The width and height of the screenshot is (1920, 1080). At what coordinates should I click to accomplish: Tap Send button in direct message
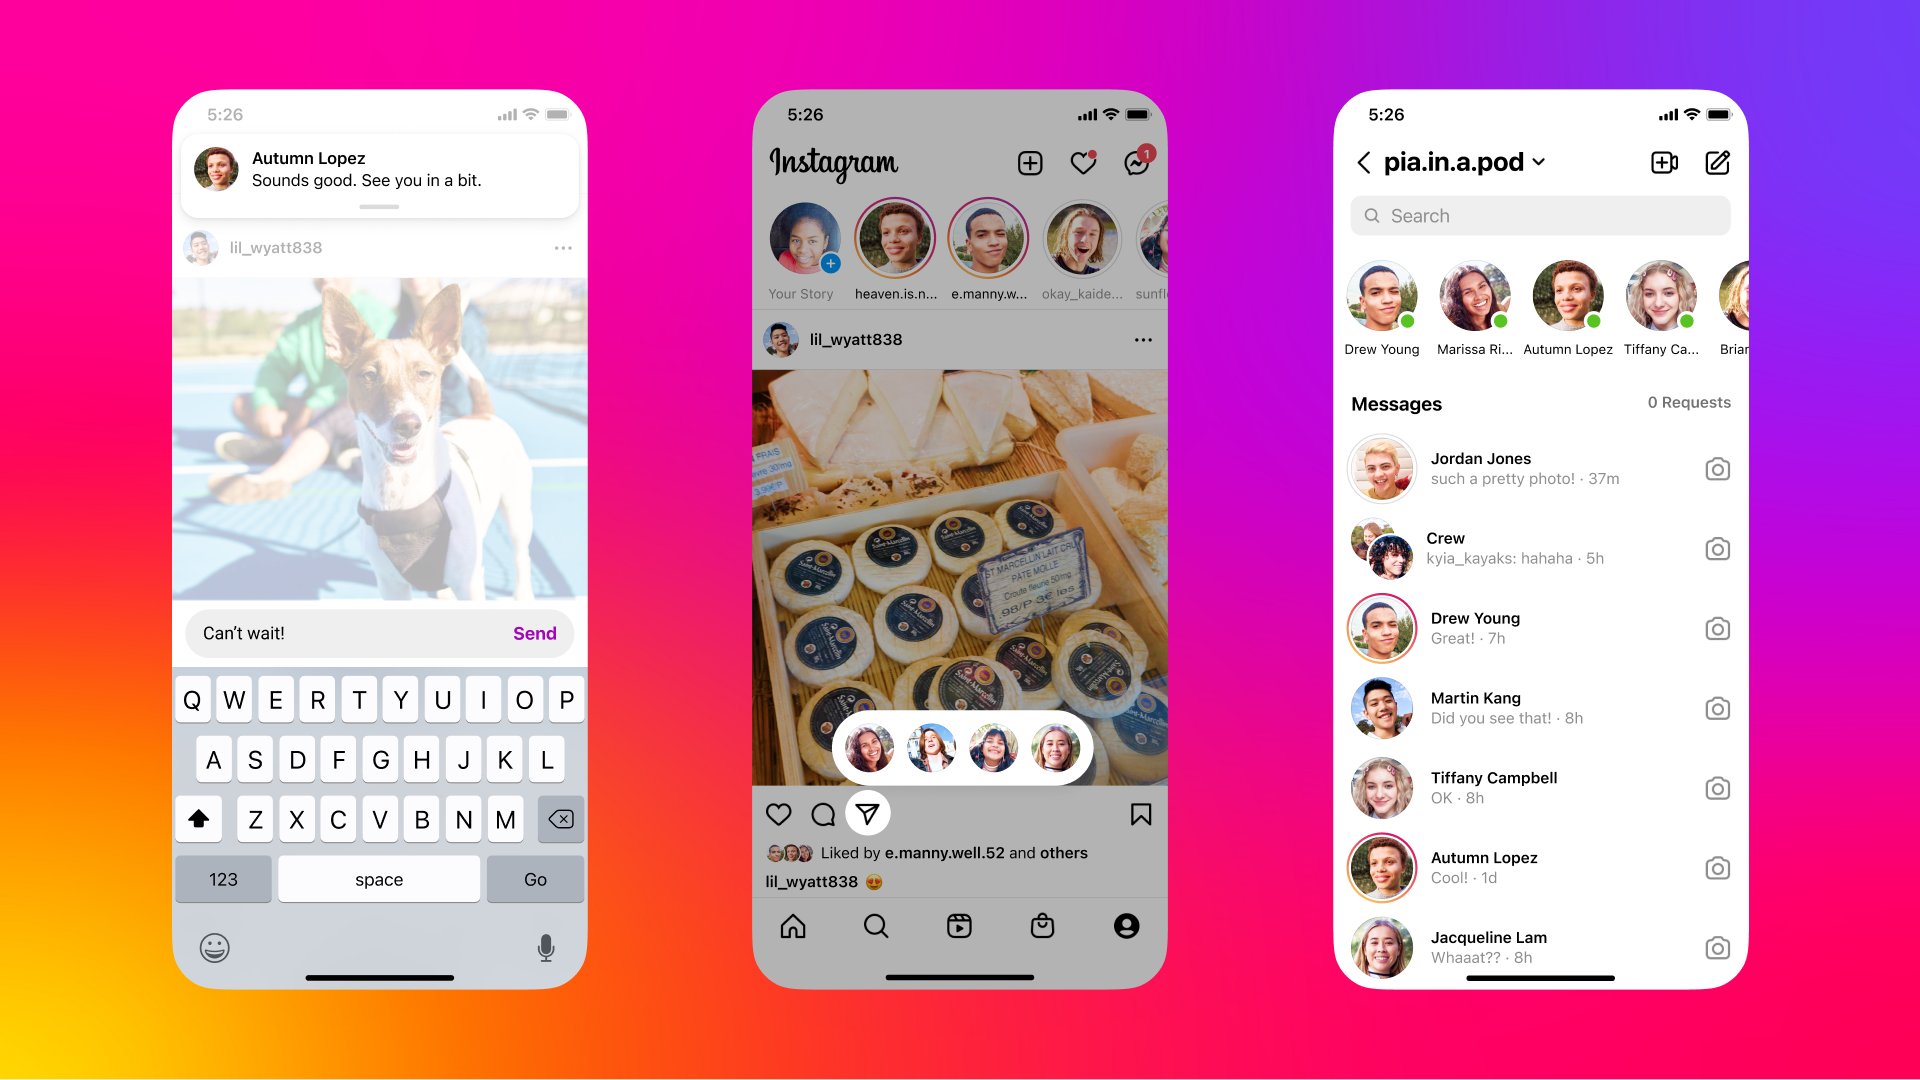tap(535, 633)
